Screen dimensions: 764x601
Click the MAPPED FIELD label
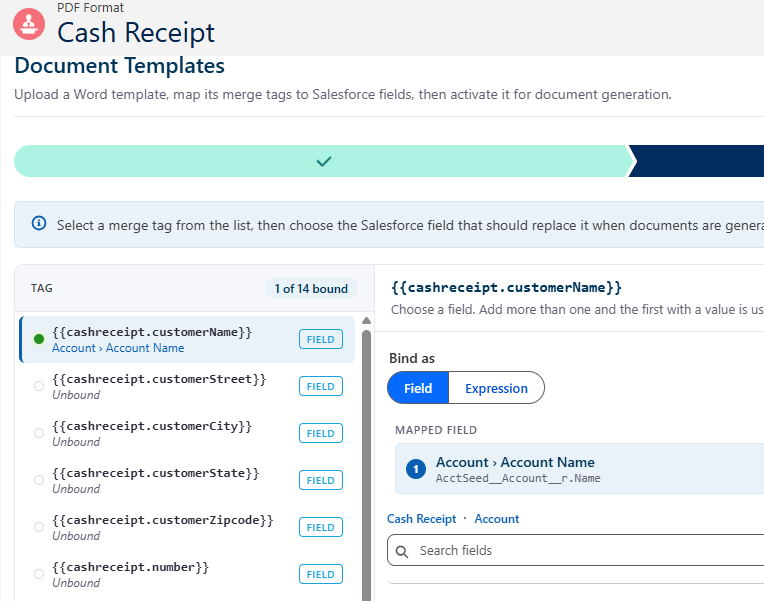(x=436, y=430)
